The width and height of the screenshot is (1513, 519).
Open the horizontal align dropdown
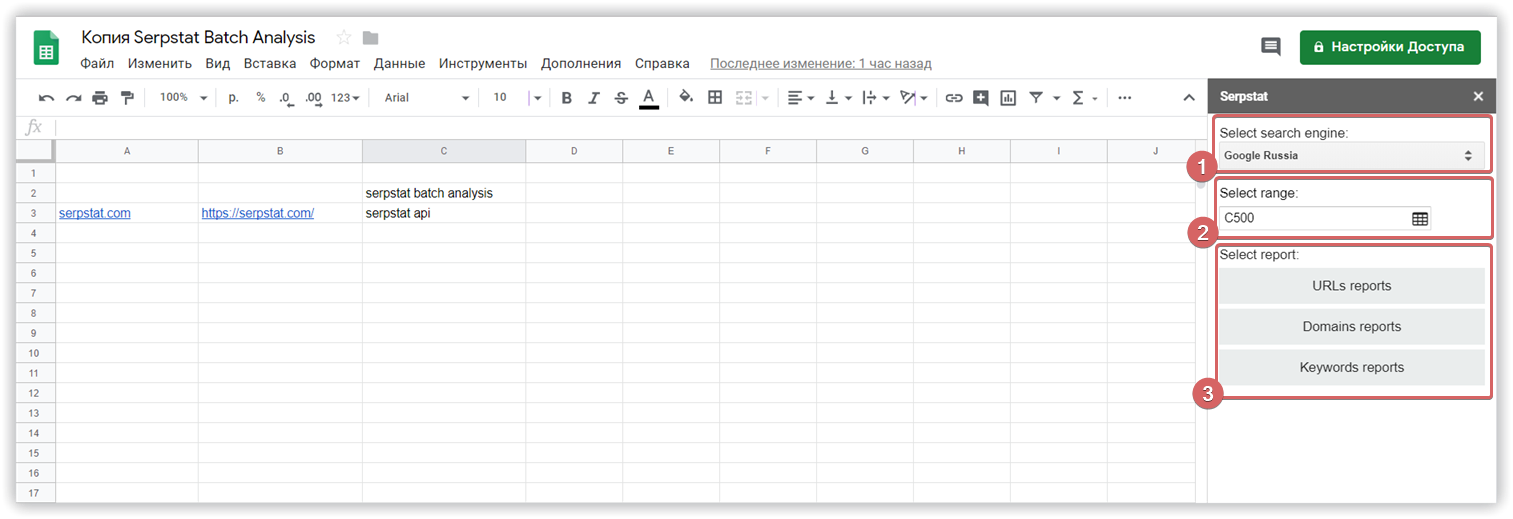(800, 98)
